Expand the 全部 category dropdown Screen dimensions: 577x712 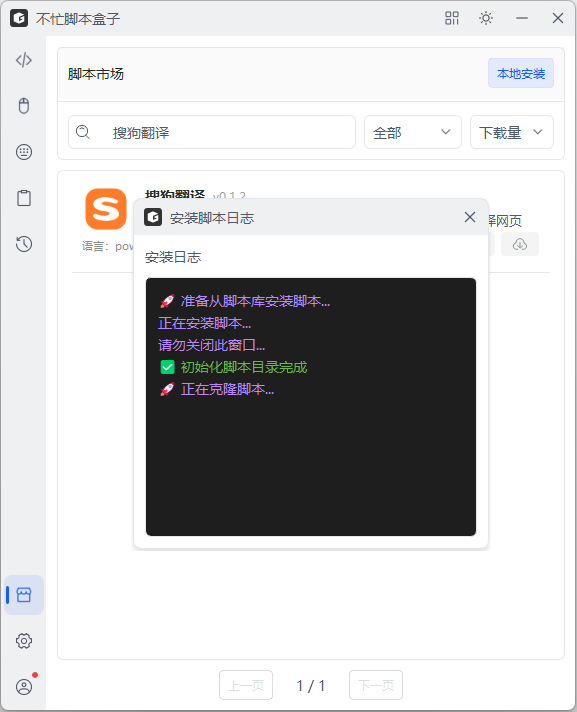(413, 132)
